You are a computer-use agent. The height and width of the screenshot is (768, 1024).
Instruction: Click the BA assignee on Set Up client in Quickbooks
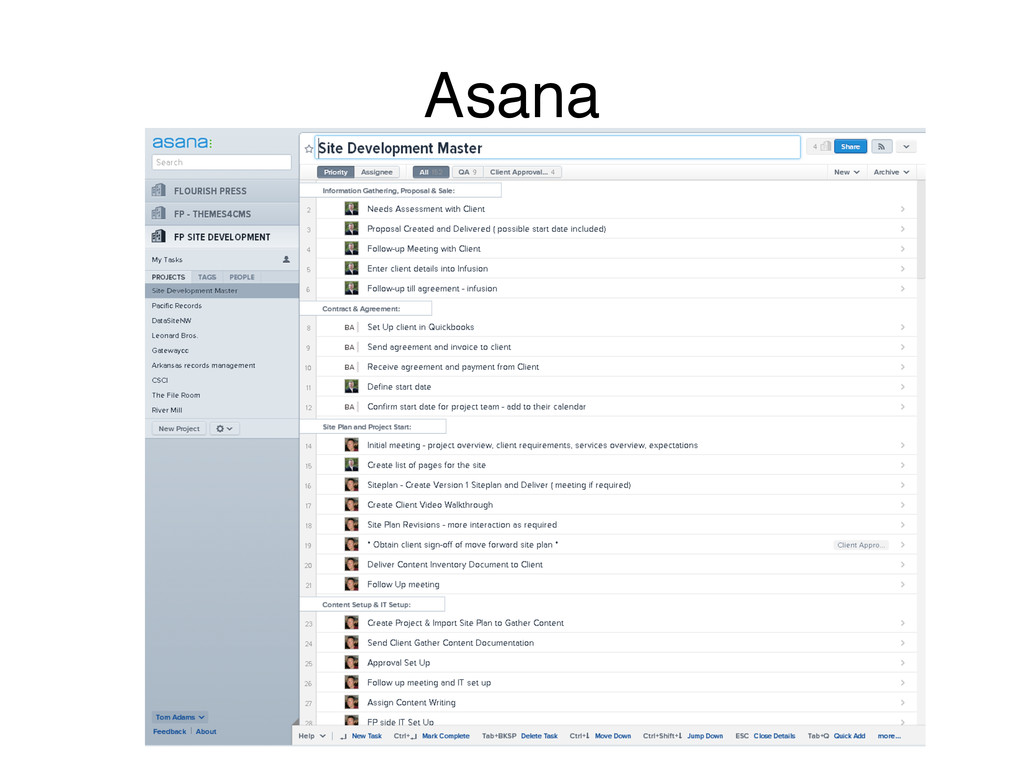coord(349,327)
